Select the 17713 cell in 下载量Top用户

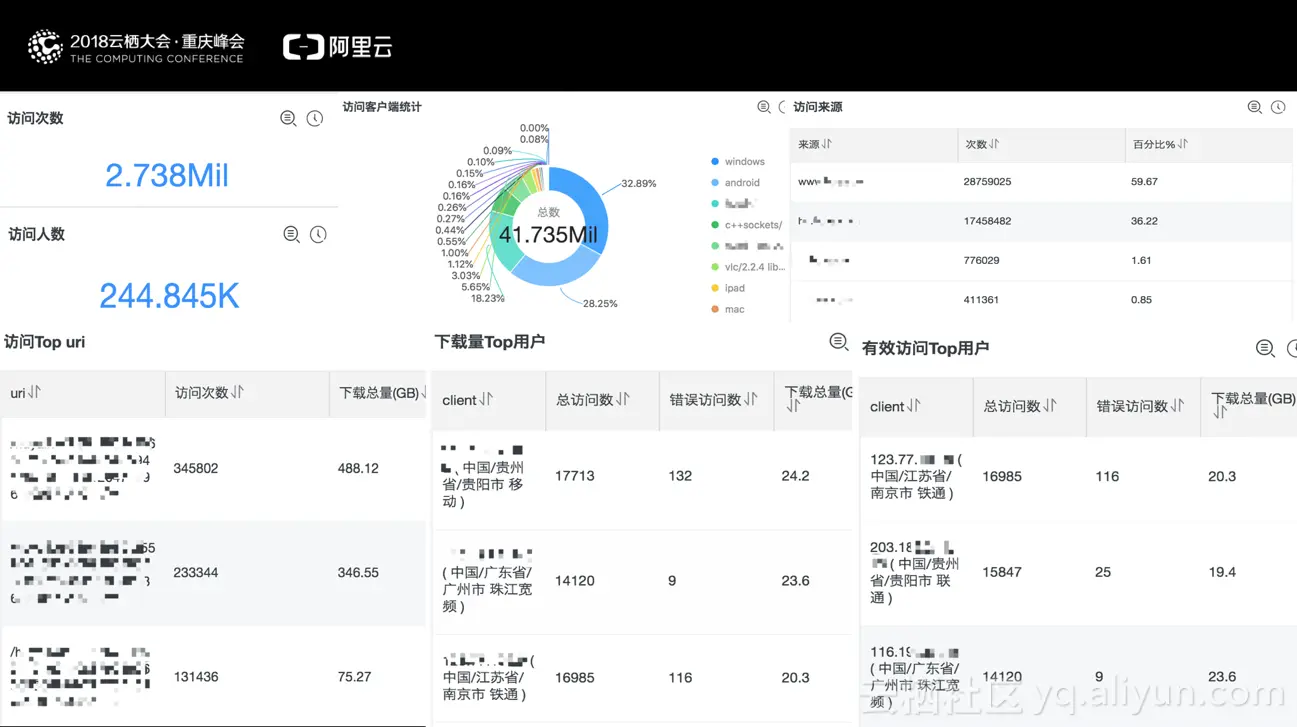575,476
